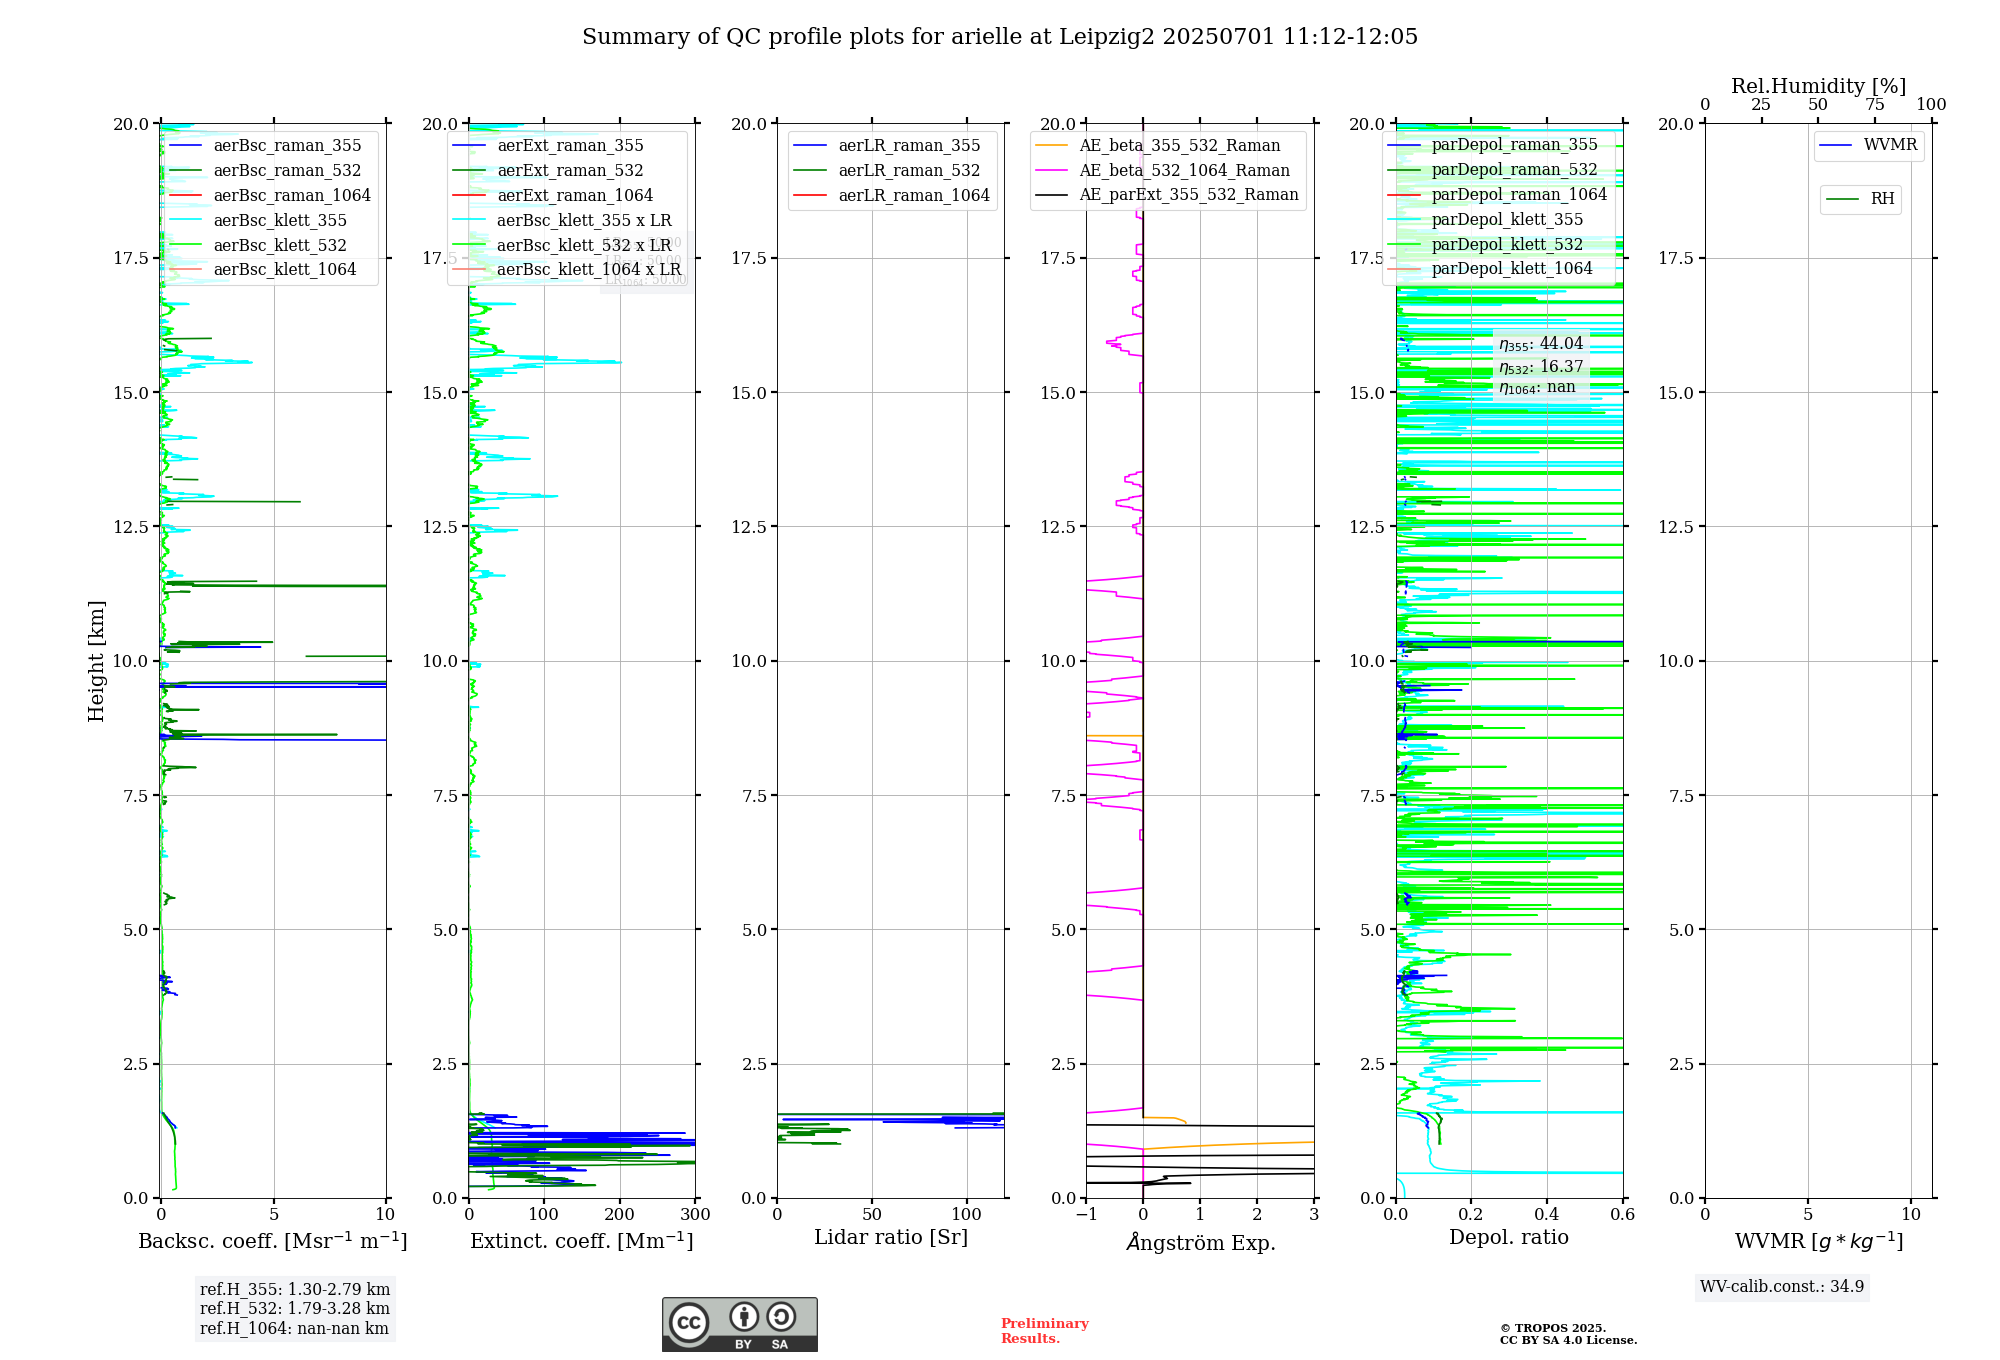
Task: Select aerLR_raman_355 in lidar ratio legend
Action: coord(887,146)
